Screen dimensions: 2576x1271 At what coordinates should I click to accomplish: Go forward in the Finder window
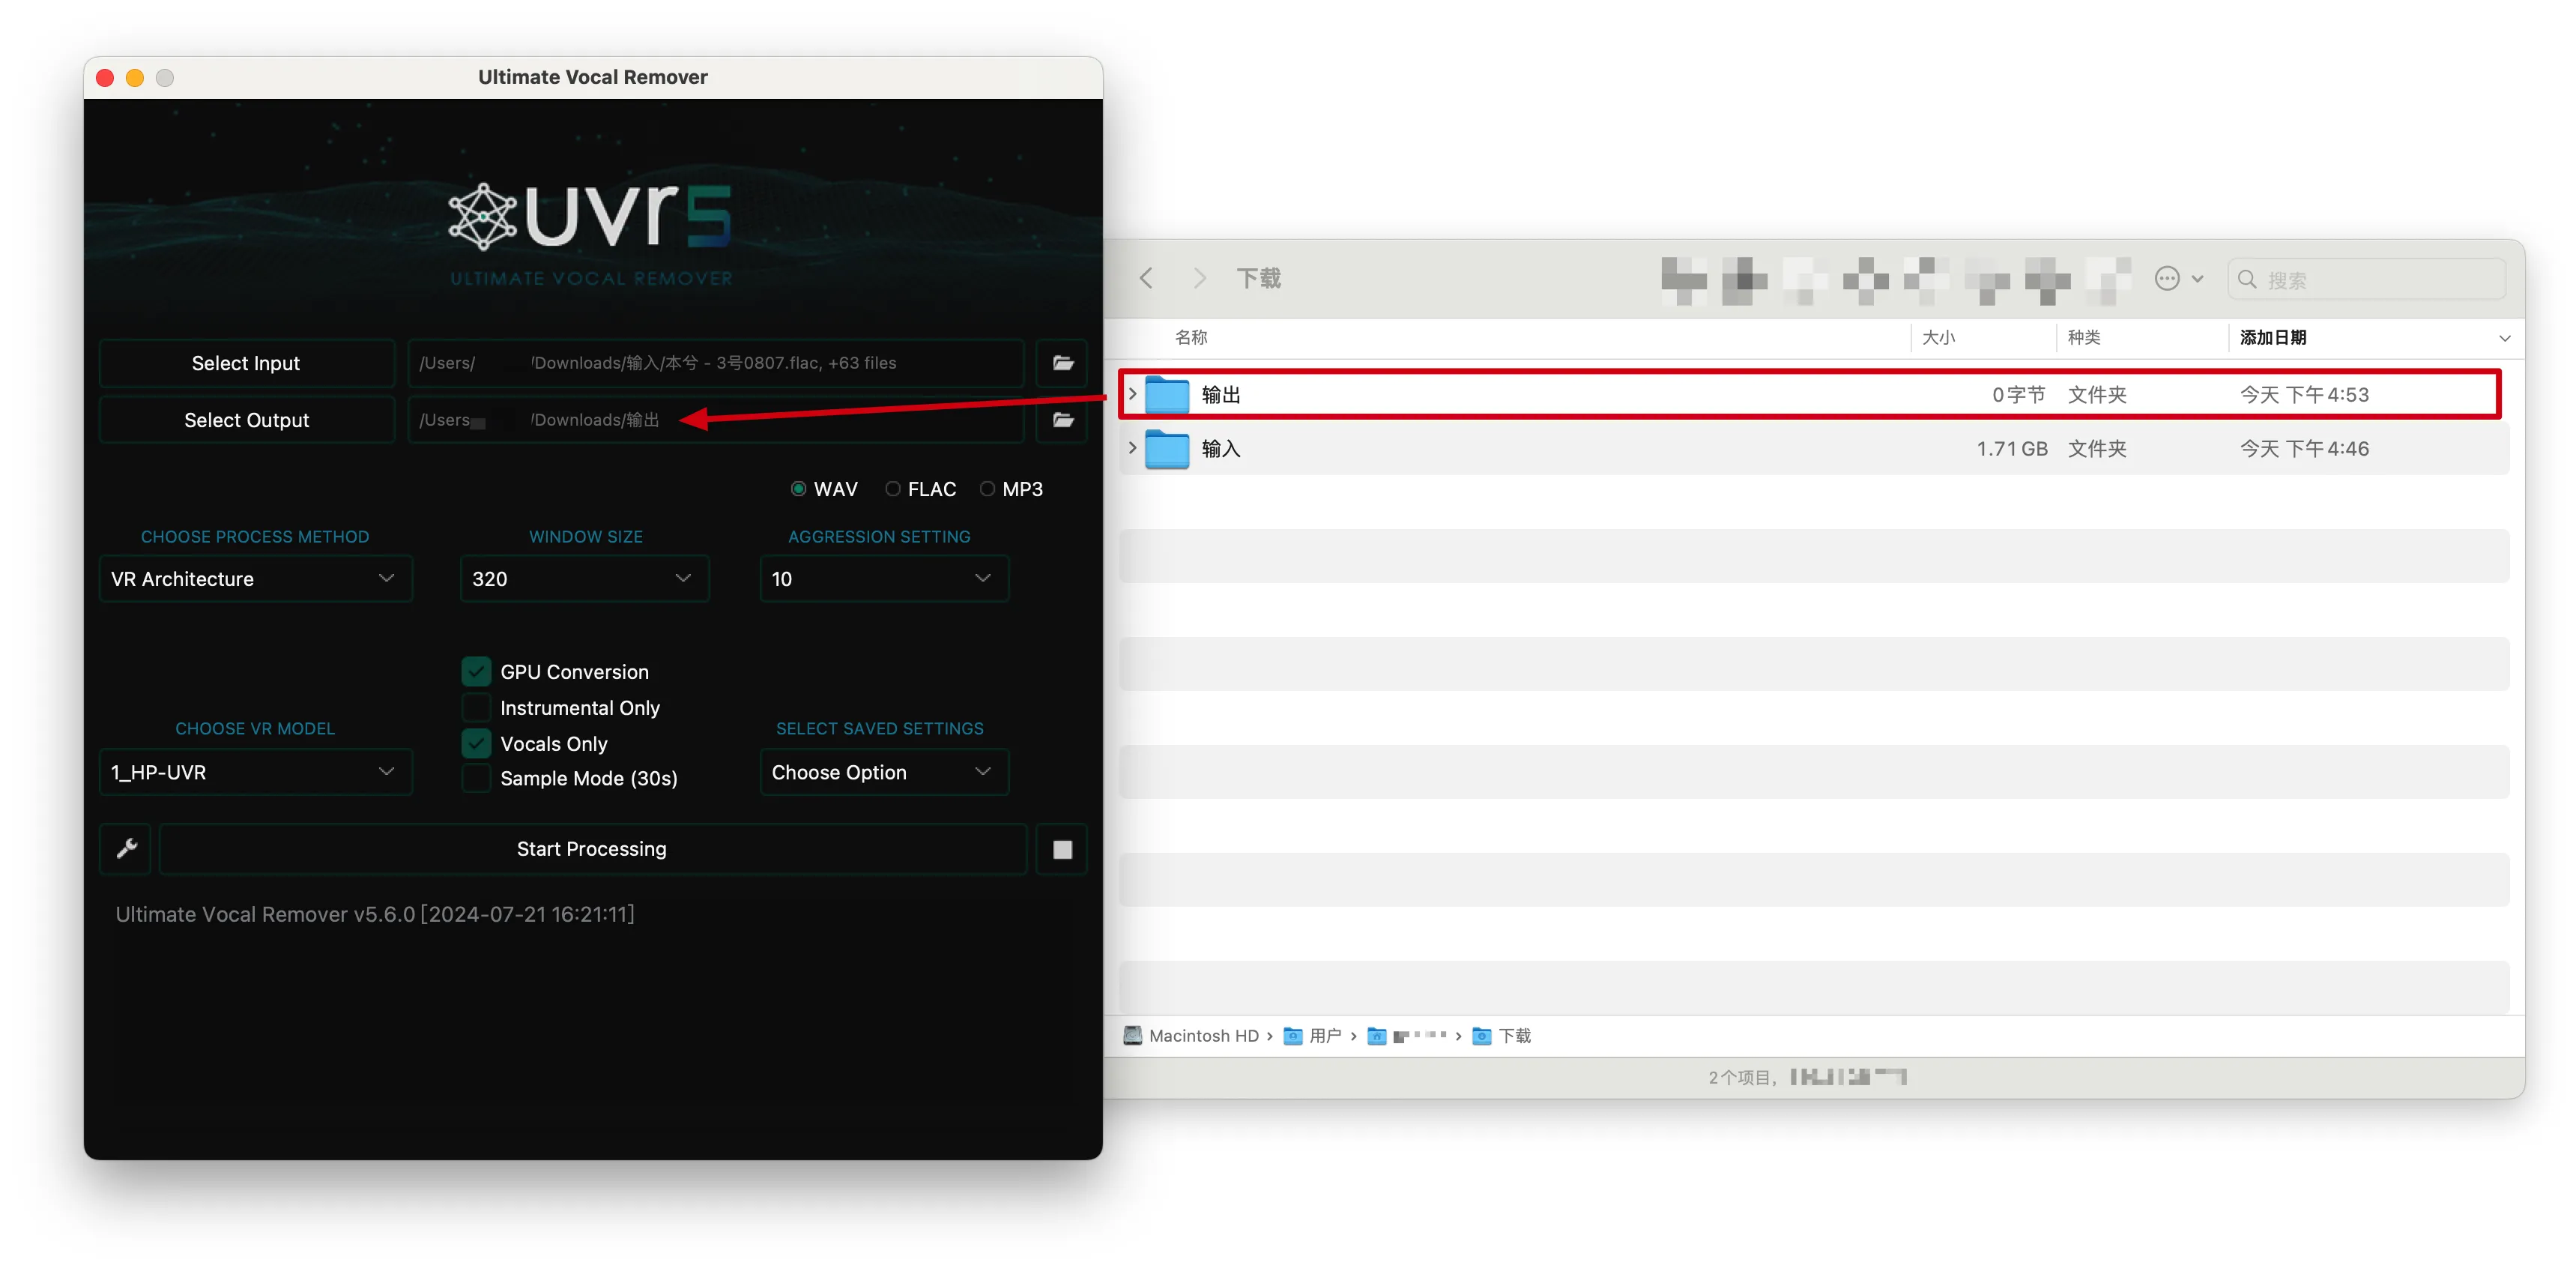[x=1199, y=278]
